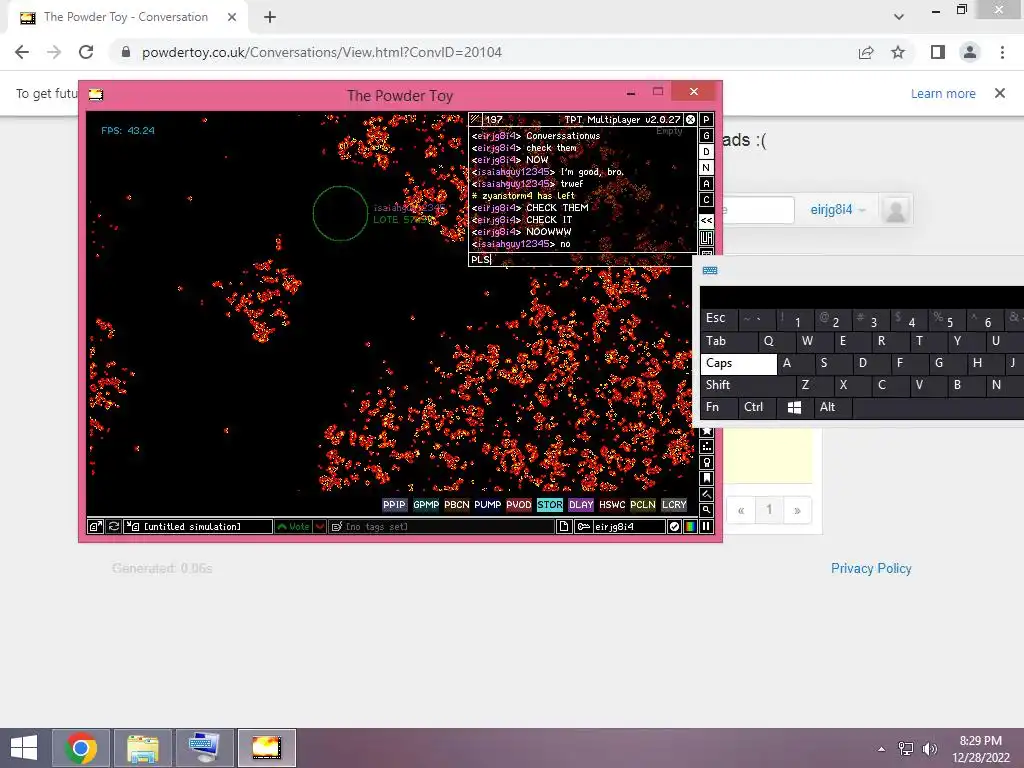Open the element search magnifier icon
This screenshot has width=1024, height=768.
click(x=706, y=510)
